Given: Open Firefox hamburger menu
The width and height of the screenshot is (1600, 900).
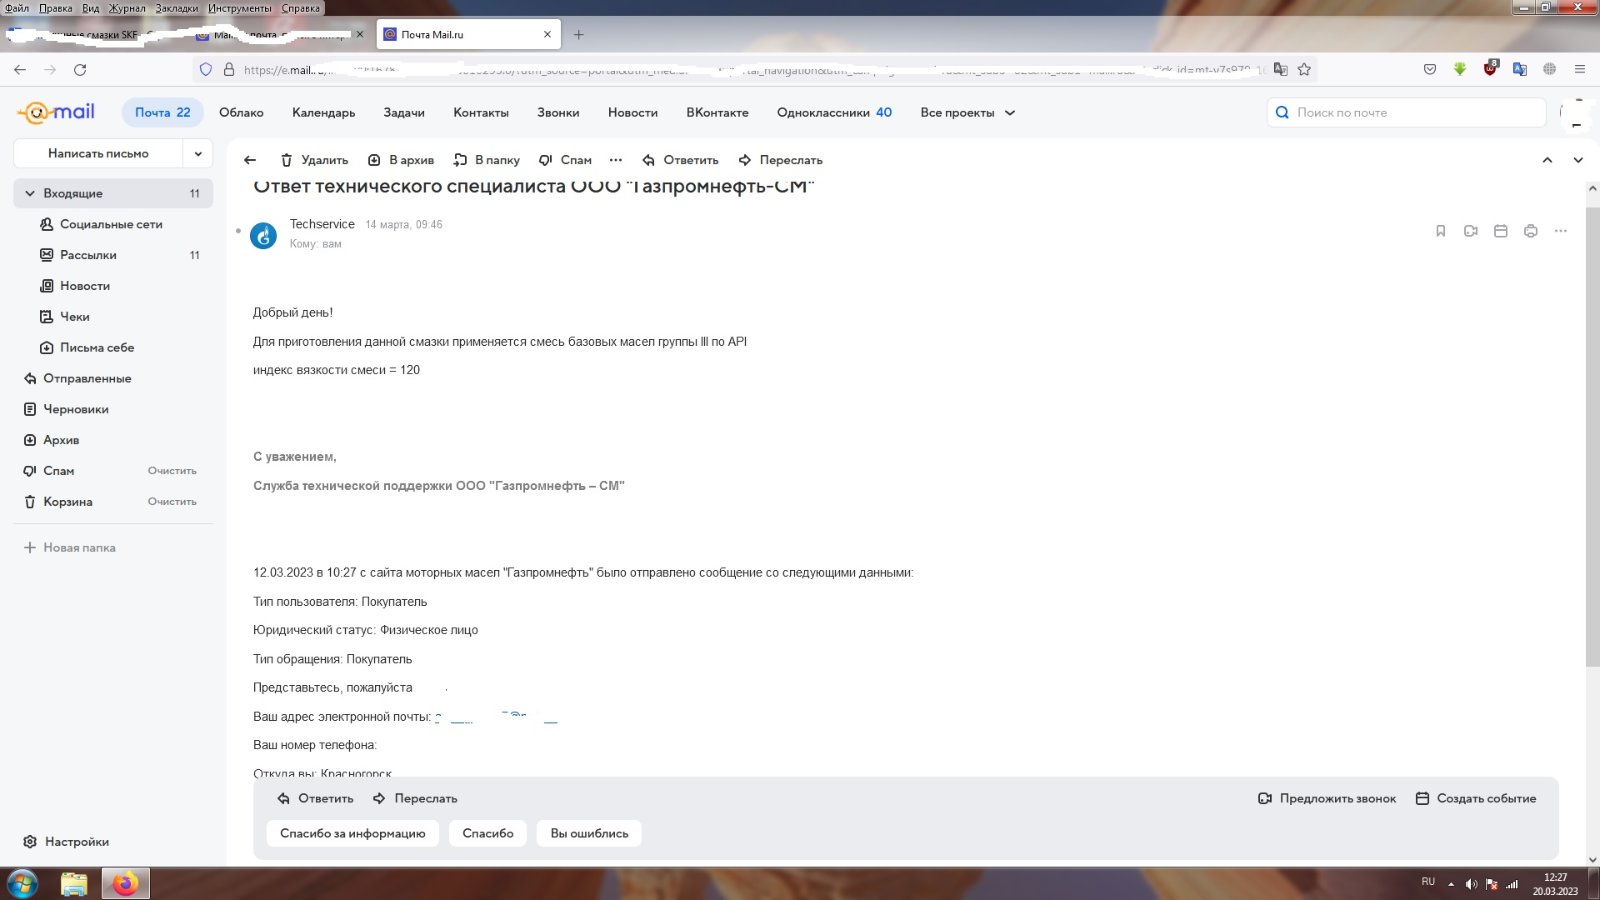Looking at the screenshot, I should pos(1580,69).
